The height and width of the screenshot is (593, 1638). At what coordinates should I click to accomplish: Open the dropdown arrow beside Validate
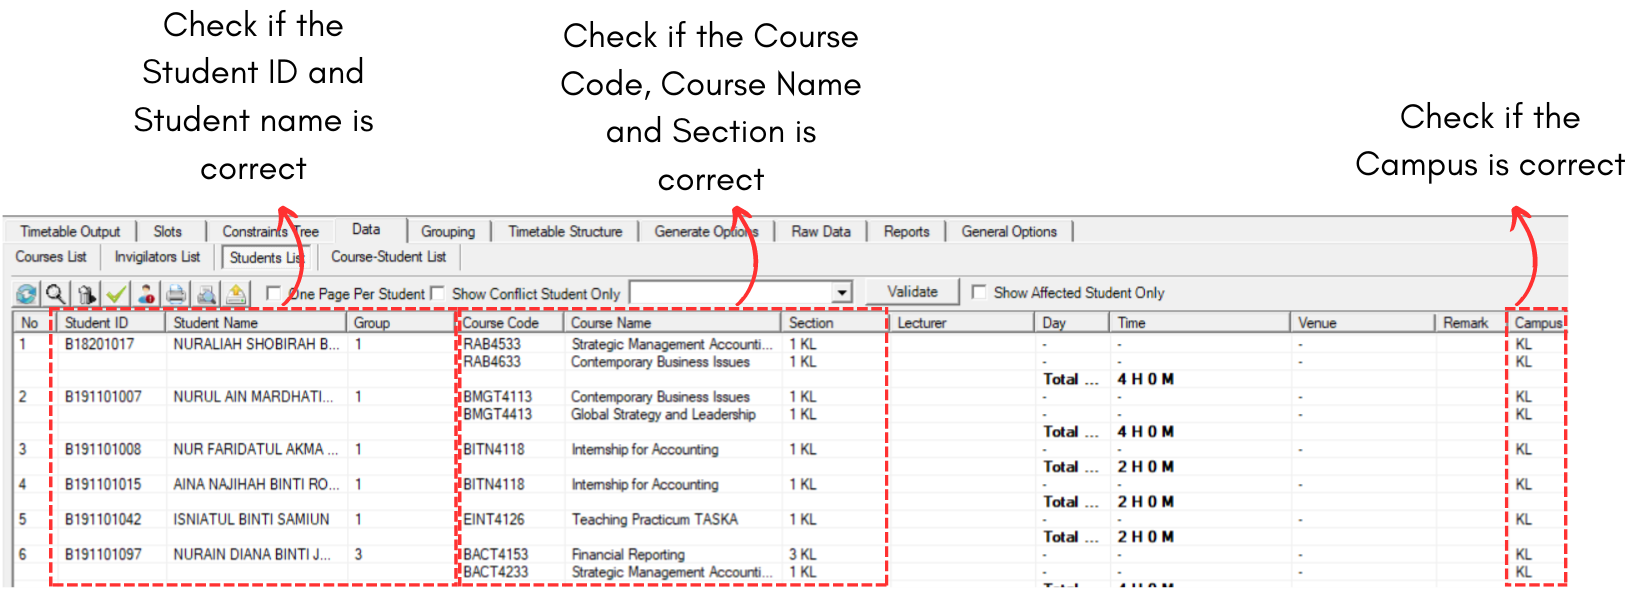point(842,293)
